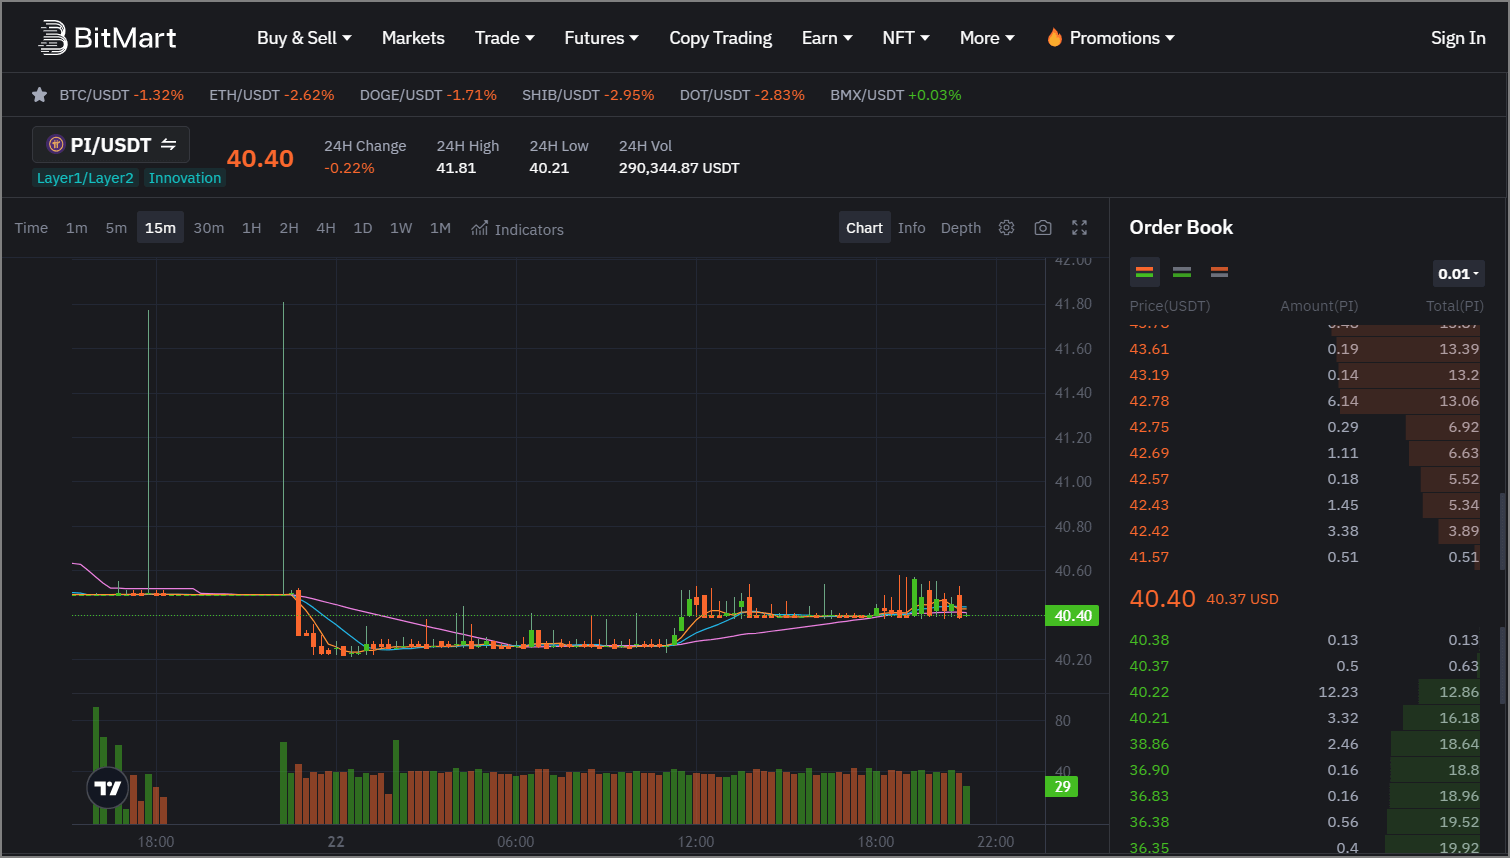Open BMX/USDT ticker
This screenshot has width=1510, height=858.
pos(896,95)
